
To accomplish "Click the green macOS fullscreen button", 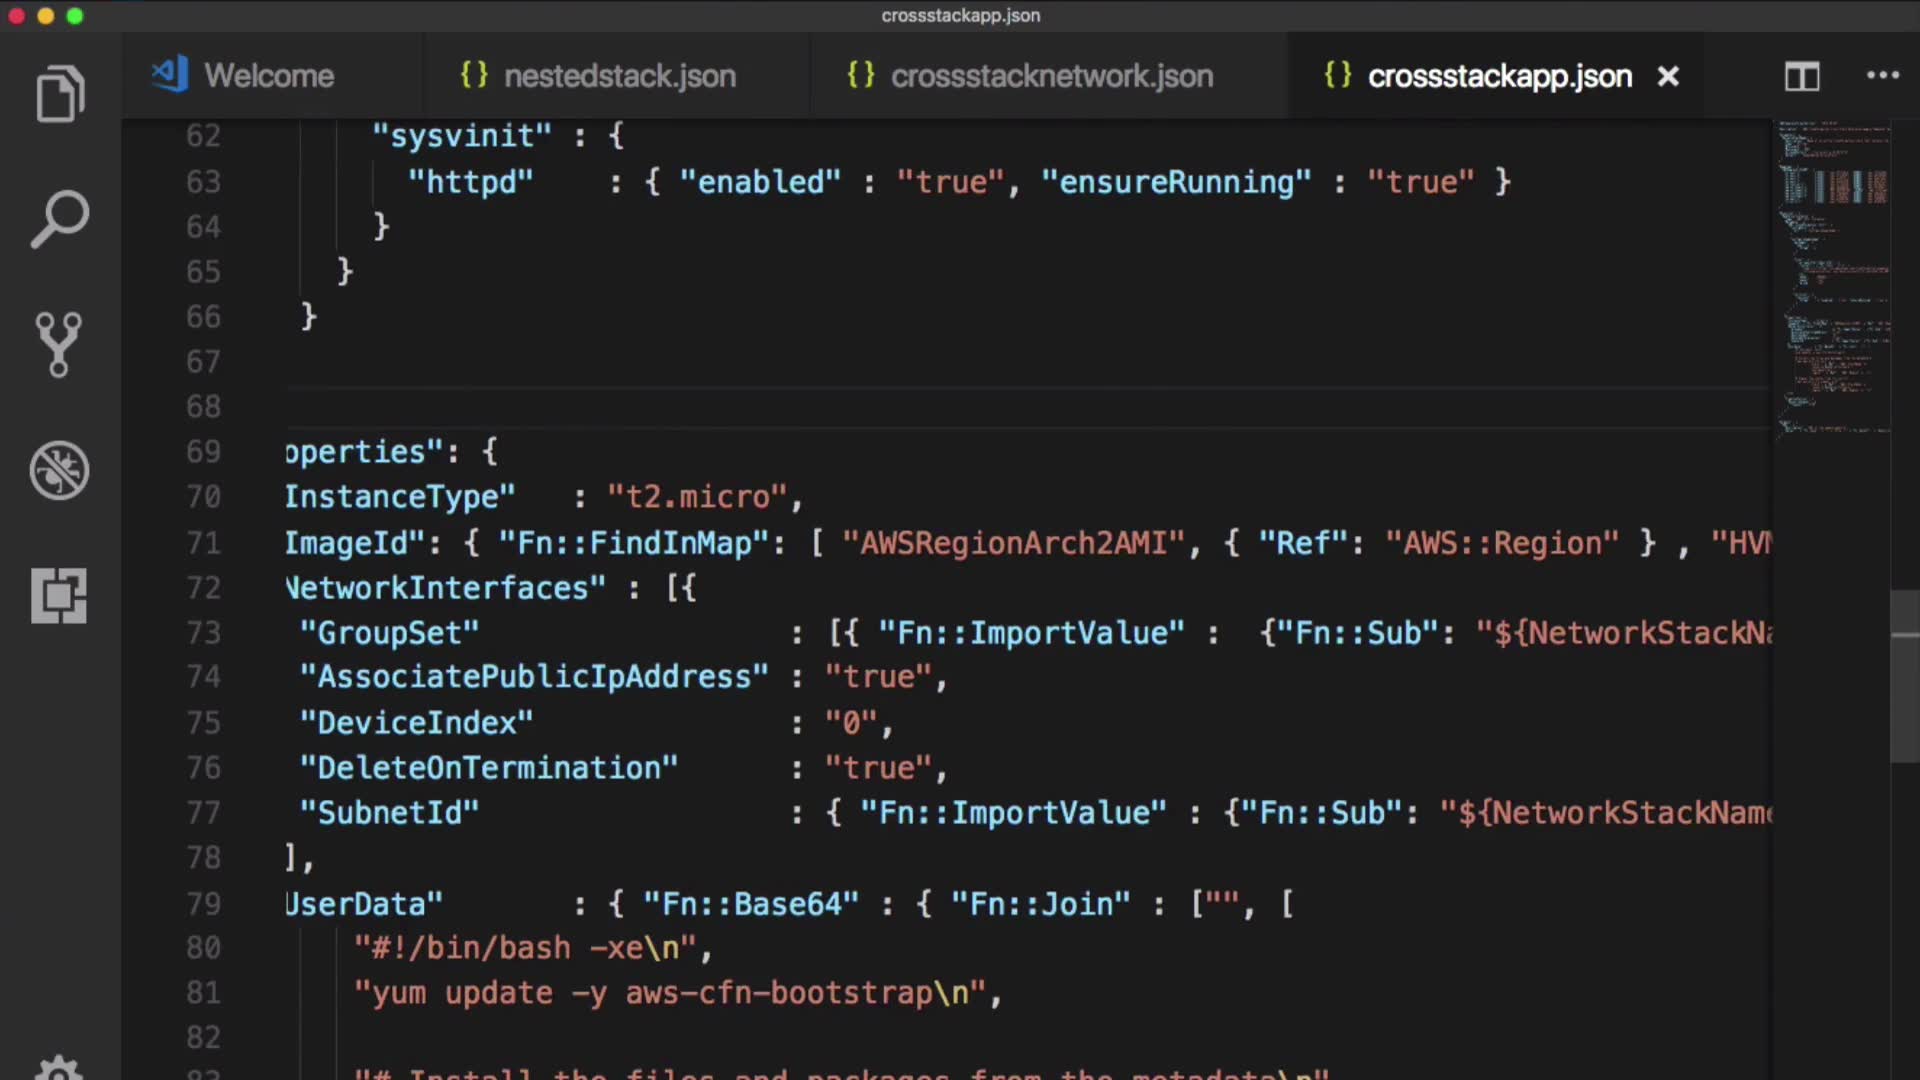I will [75, 16].
